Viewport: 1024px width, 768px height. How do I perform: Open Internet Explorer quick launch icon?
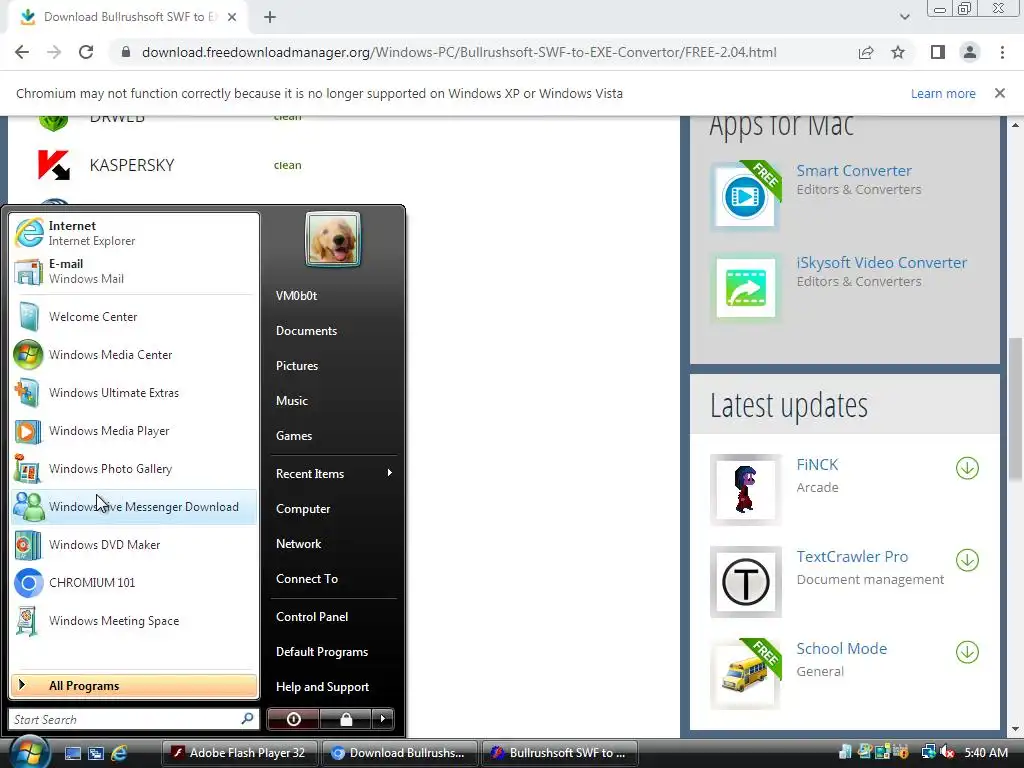click(x=119, y=753)
